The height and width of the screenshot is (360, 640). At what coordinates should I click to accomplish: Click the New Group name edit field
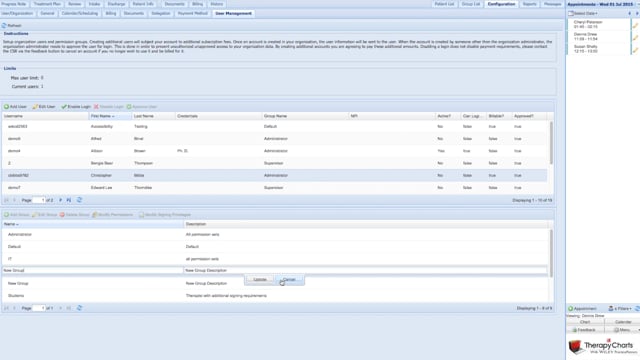click(x=93, y=270)
